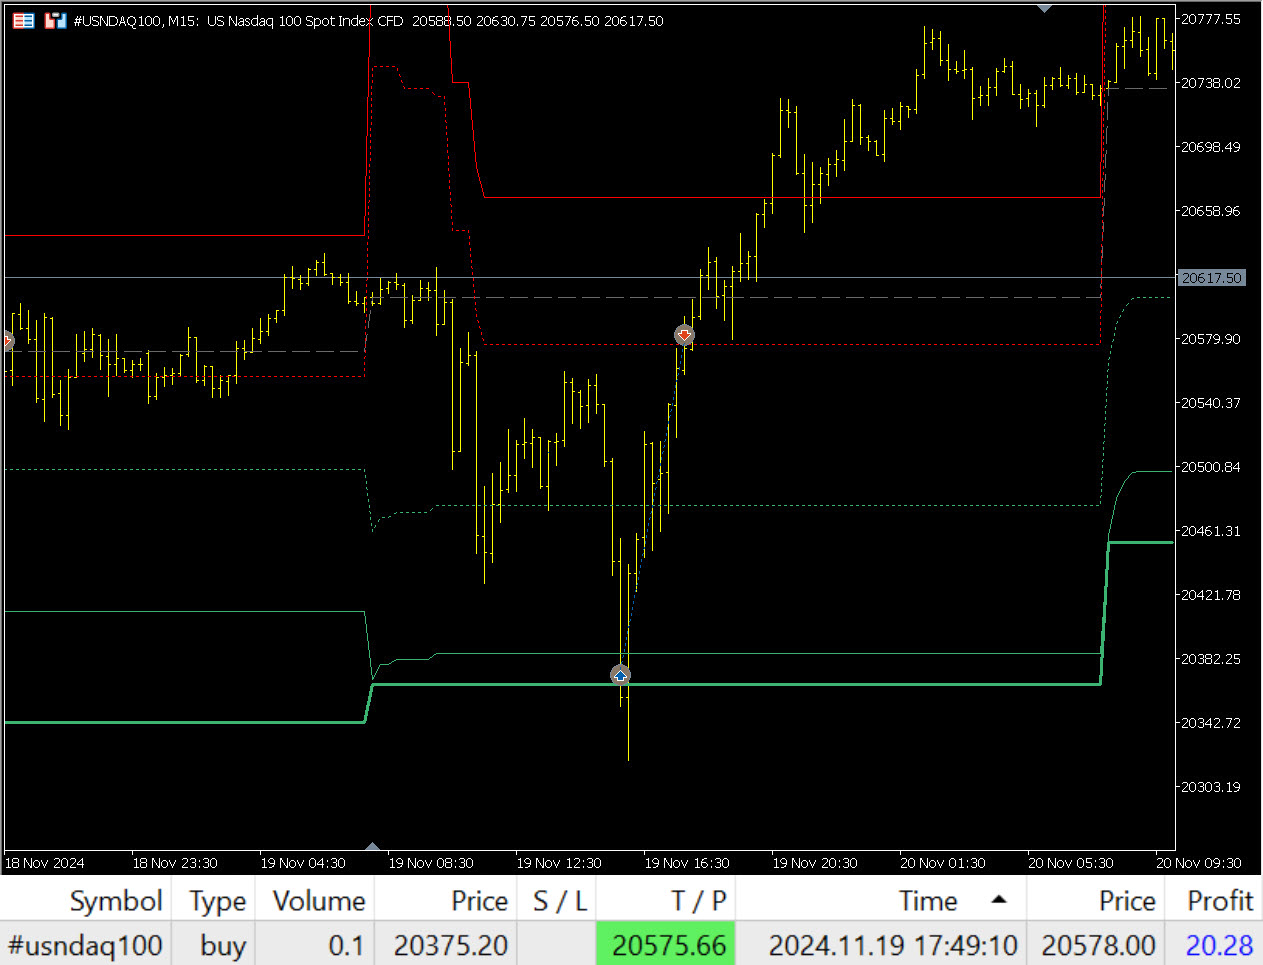
Task: Click the 18 Nov 2024 time axis label
Action: pyautogui.click(x=45, y=863)
